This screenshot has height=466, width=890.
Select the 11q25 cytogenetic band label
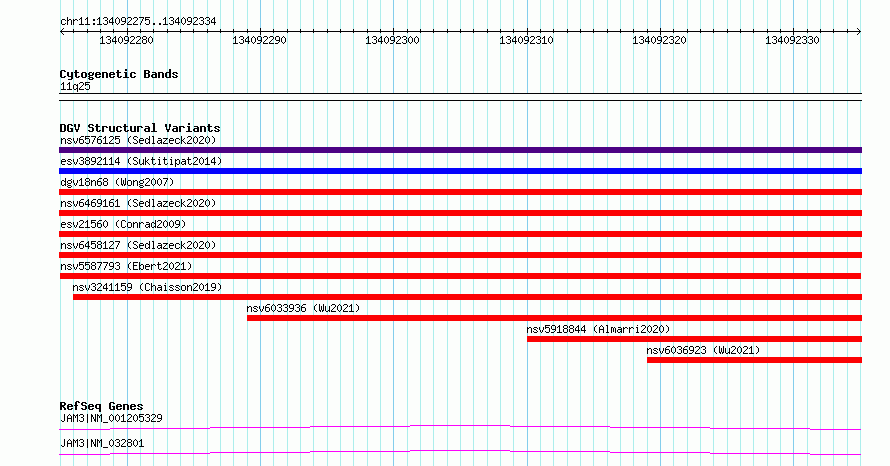pyautogui.click(x=75, y=86)
